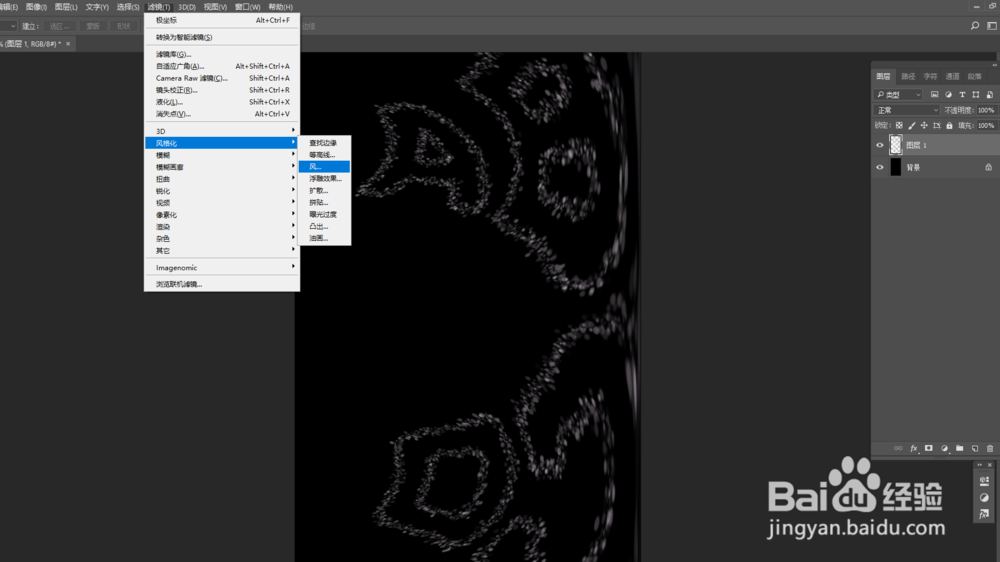1000x562 pixels.
Task: Filter layers by shape layer icon
Action: pos(976,94)
